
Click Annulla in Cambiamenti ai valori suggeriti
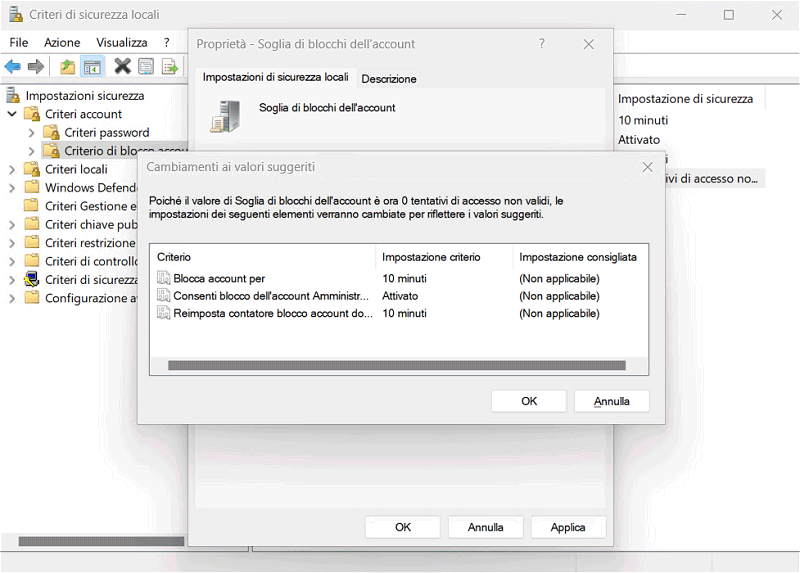[611, 401]
